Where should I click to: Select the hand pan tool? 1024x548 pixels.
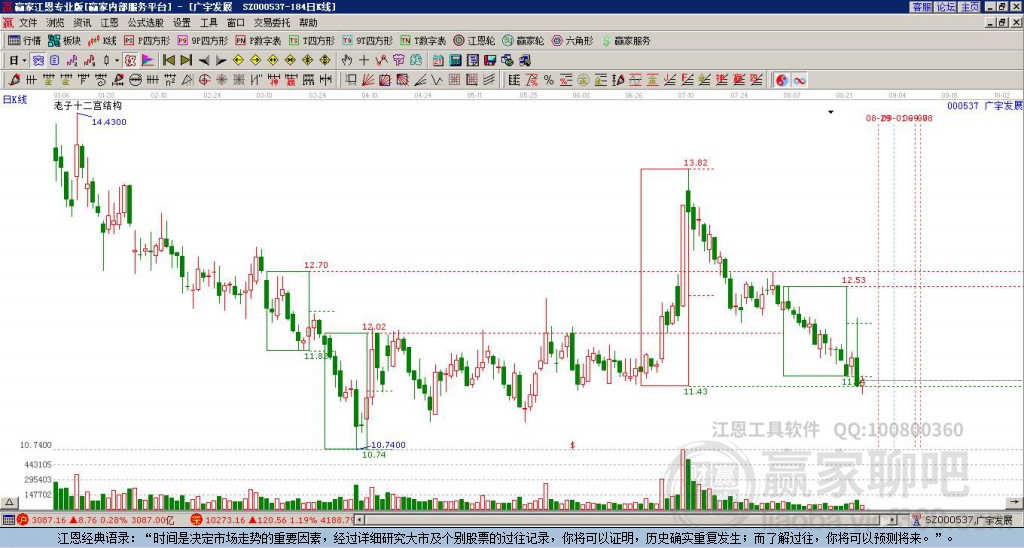click(x=347, y=61)
